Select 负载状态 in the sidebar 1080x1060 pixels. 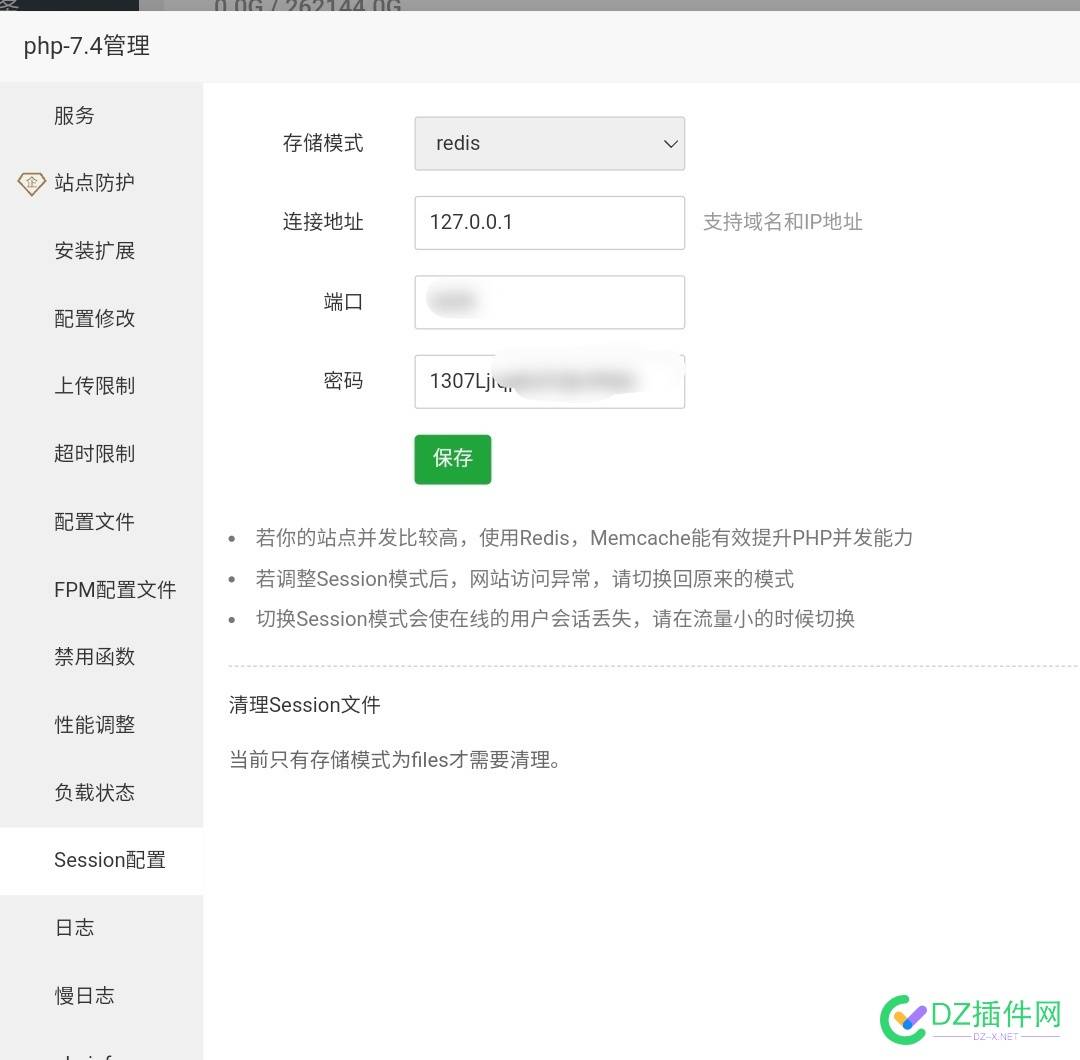click(x=94, y=792)
